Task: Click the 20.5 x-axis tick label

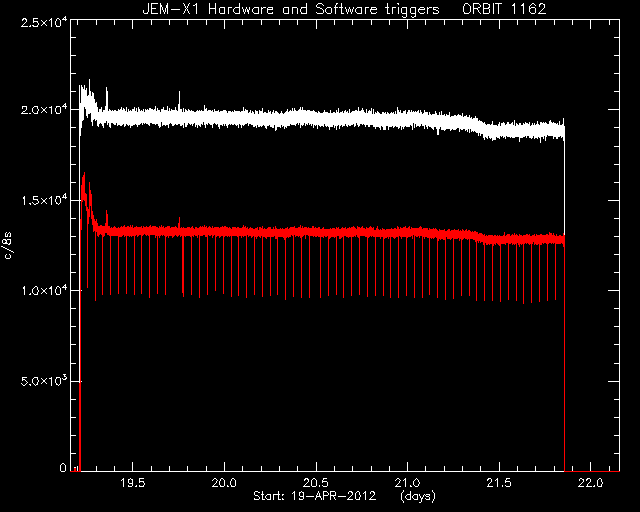Action: 316,483
